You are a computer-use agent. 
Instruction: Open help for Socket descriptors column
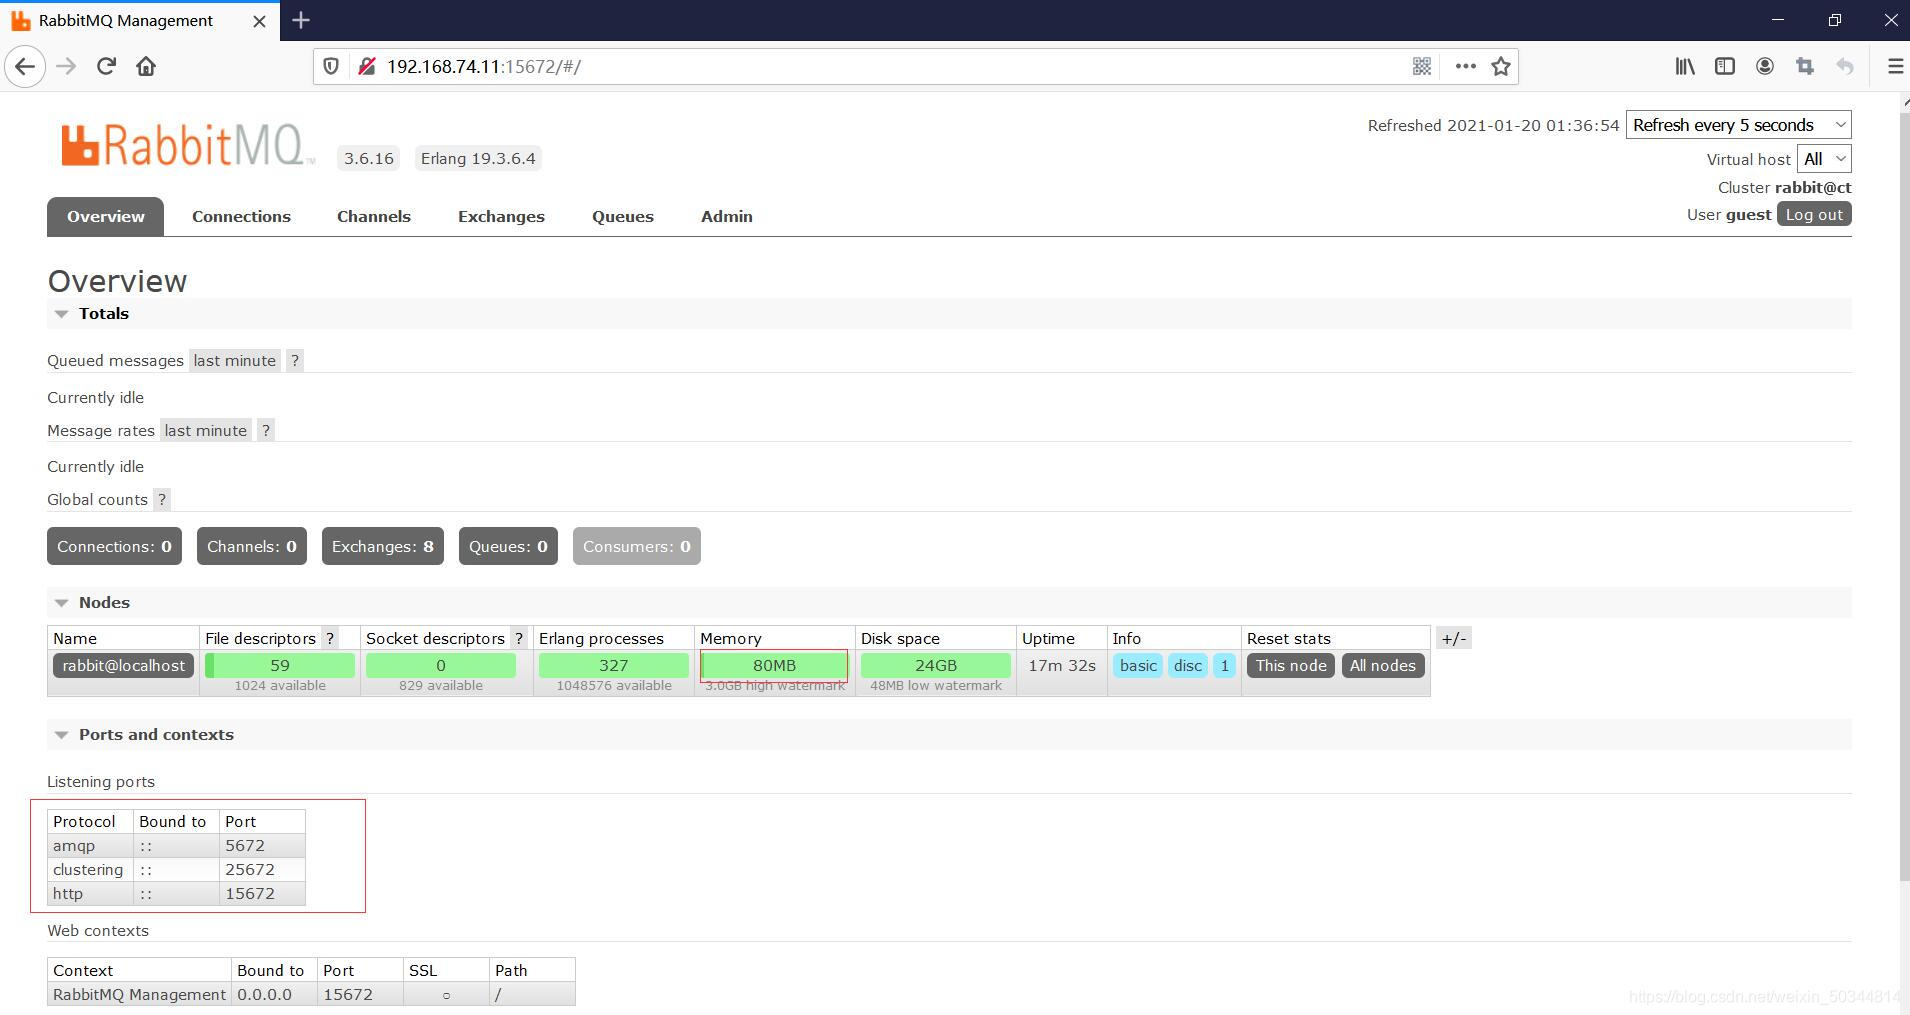(x=519, y=639)
